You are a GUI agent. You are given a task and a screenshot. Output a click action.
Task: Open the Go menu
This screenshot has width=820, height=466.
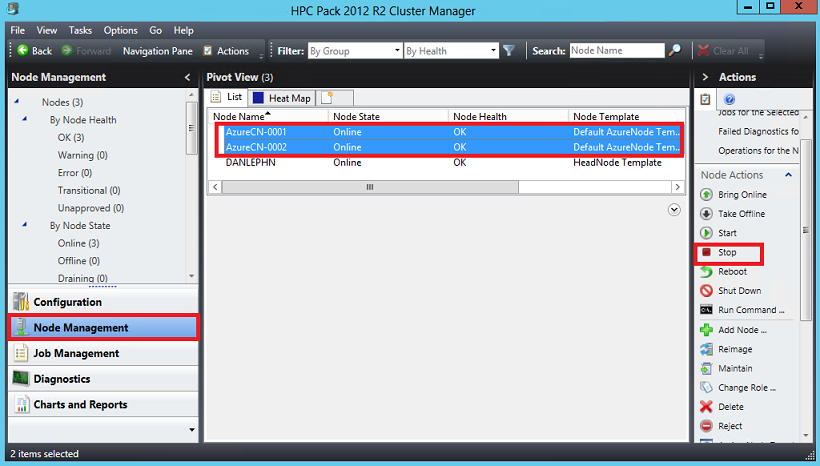(155, 30)
